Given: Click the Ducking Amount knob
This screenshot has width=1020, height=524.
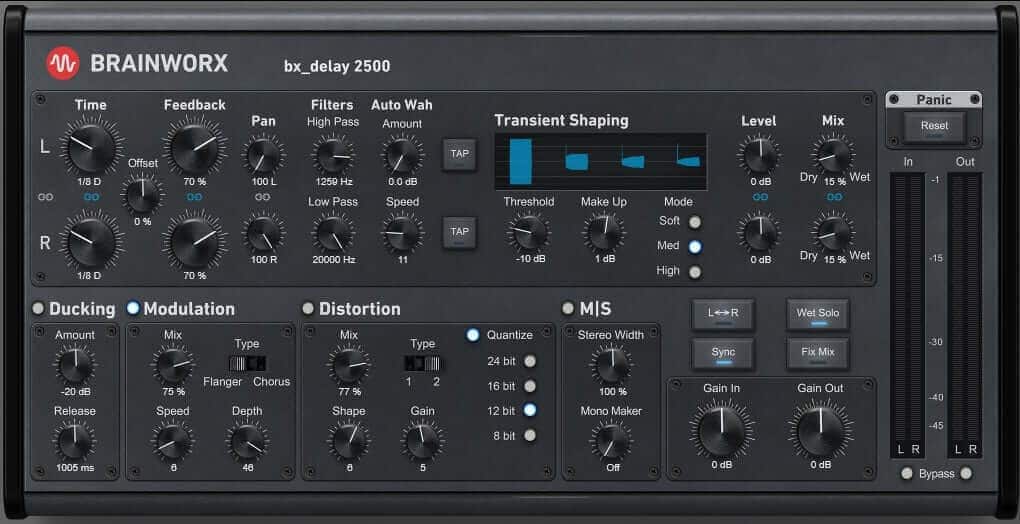Looking at the screenshot, I should 75,365.
